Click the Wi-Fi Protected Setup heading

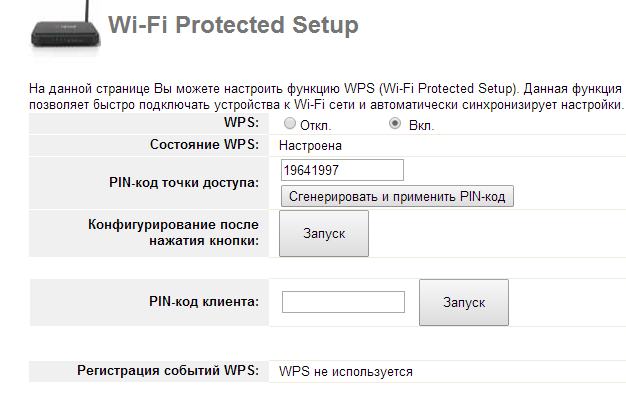(233, 25)
